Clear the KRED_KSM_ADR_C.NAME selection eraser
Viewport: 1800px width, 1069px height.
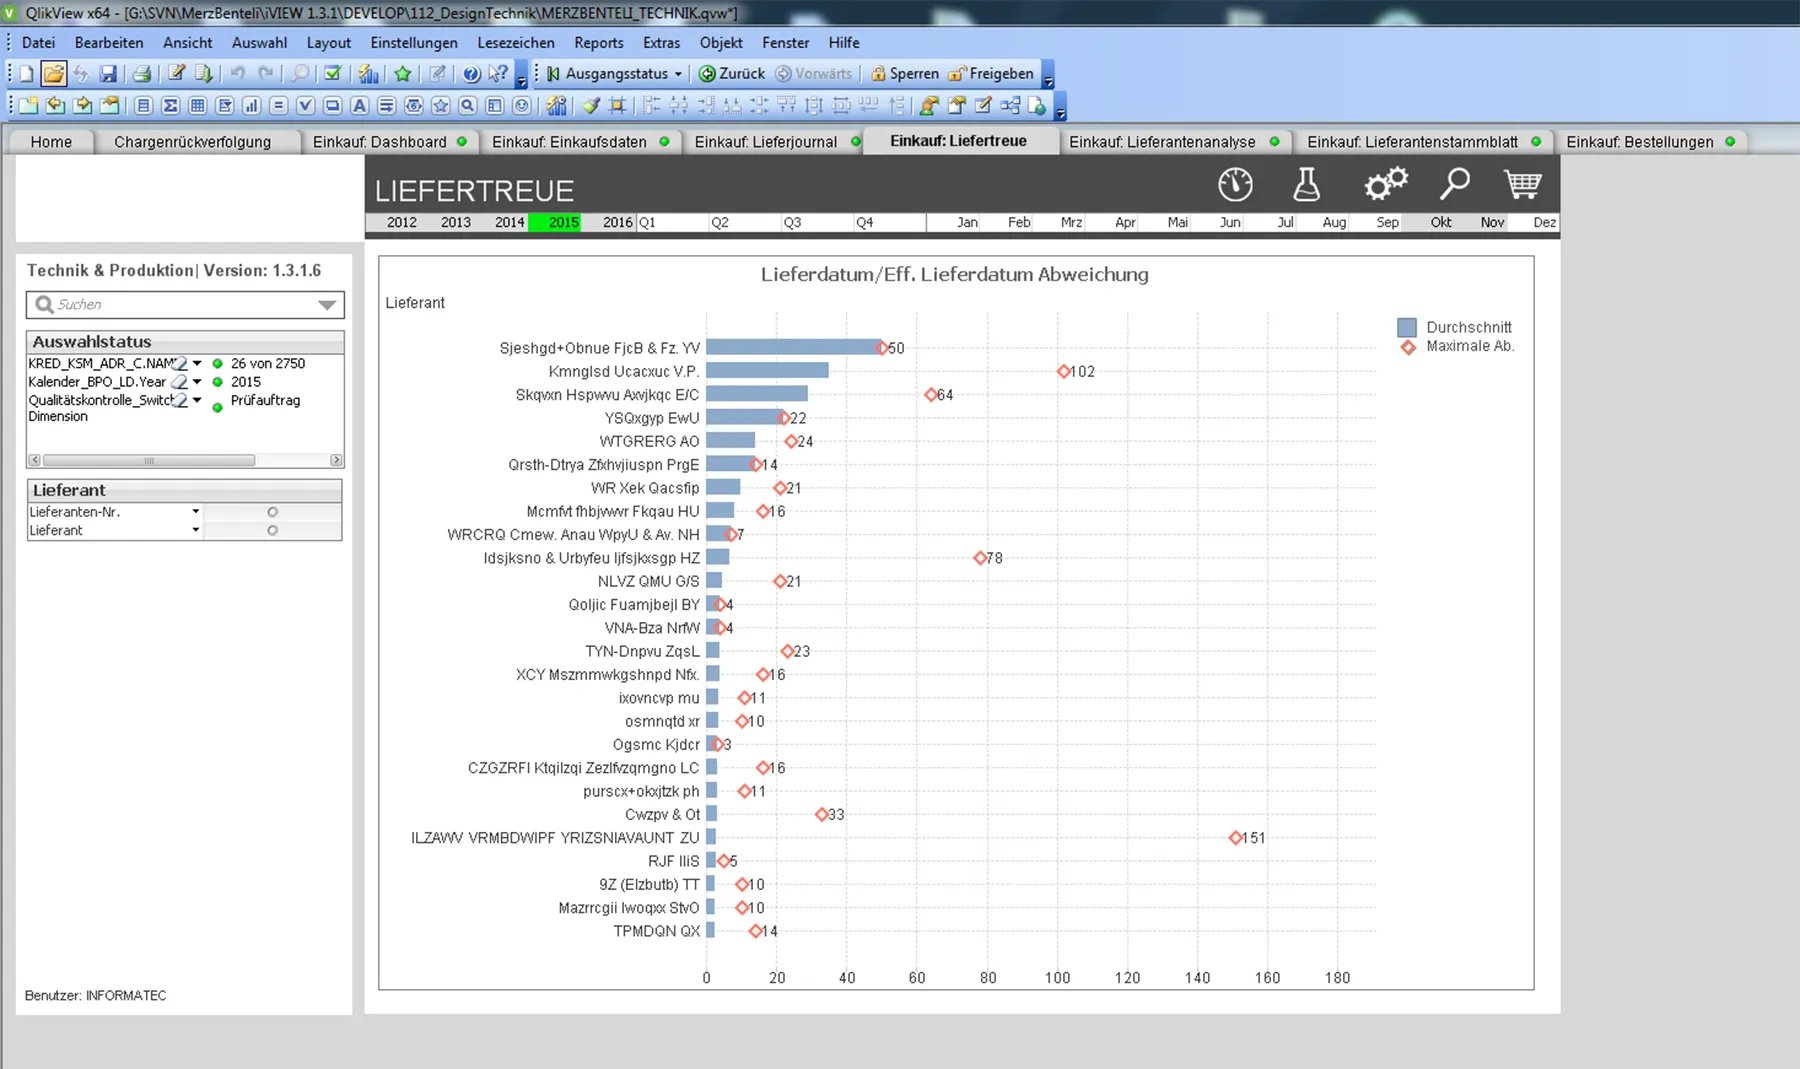click(180, 363)
